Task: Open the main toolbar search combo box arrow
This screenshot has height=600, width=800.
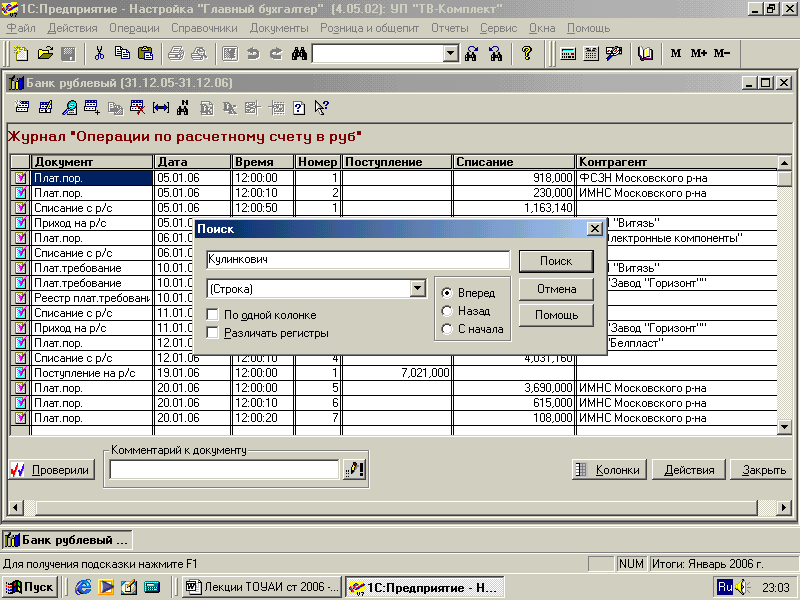Action: pos(451,53)
